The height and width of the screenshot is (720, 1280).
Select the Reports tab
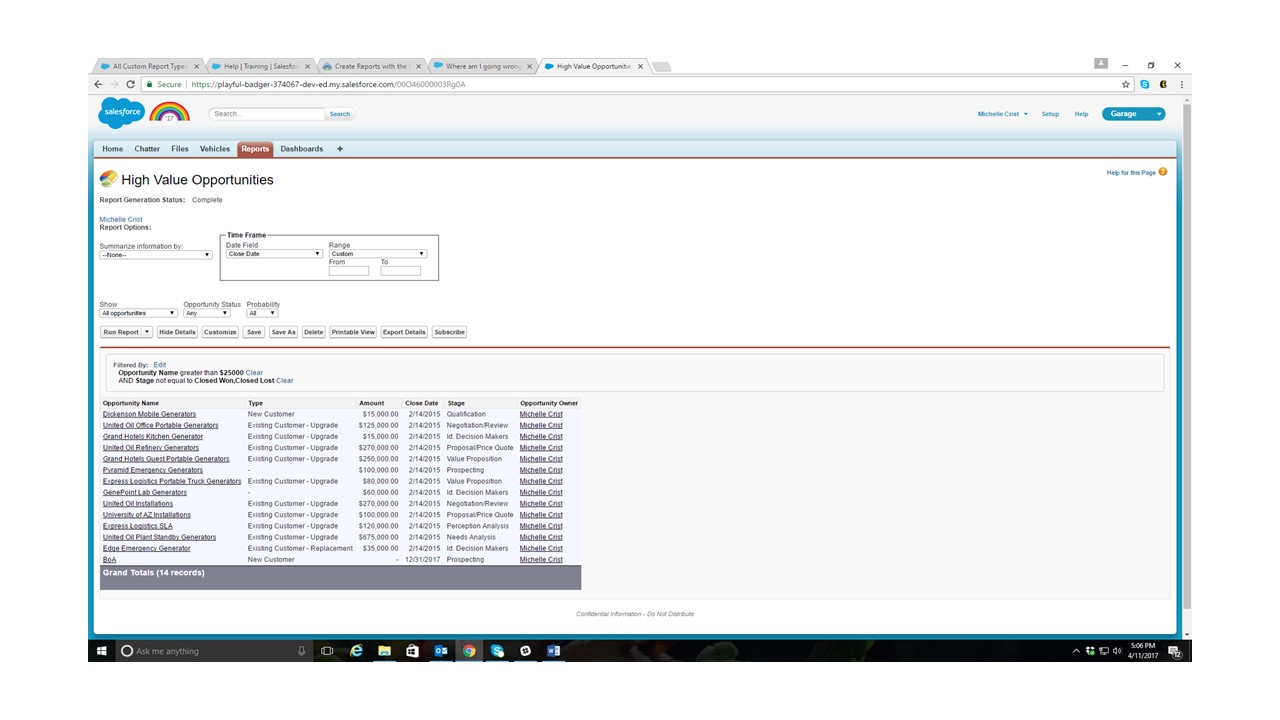click(x=255, y=149)
